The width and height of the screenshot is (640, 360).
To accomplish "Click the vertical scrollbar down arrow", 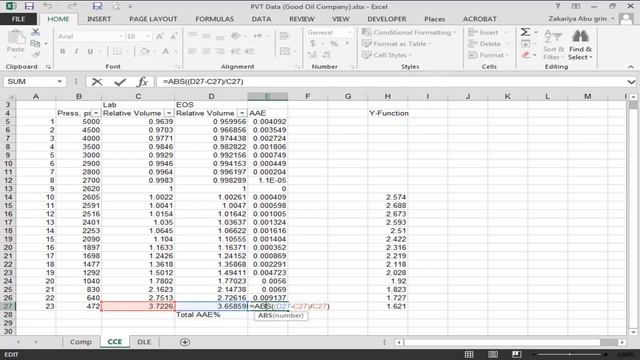I will (x=633, y=331).
